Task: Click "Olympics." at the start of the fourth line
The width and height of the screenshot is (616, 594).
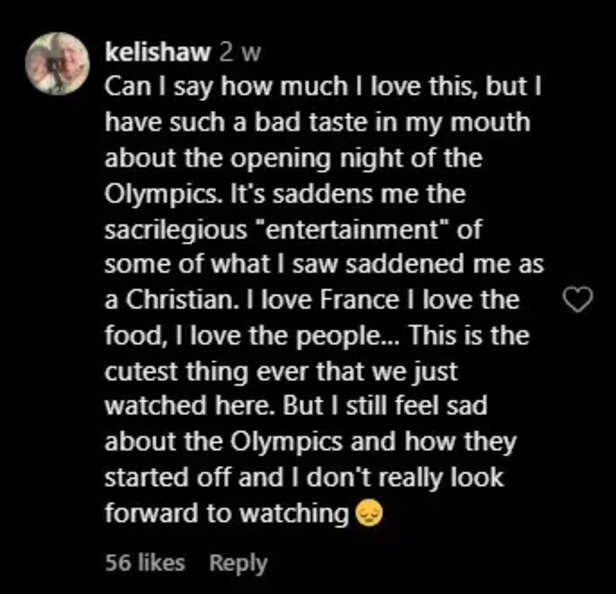Action: tap(150, 190)
